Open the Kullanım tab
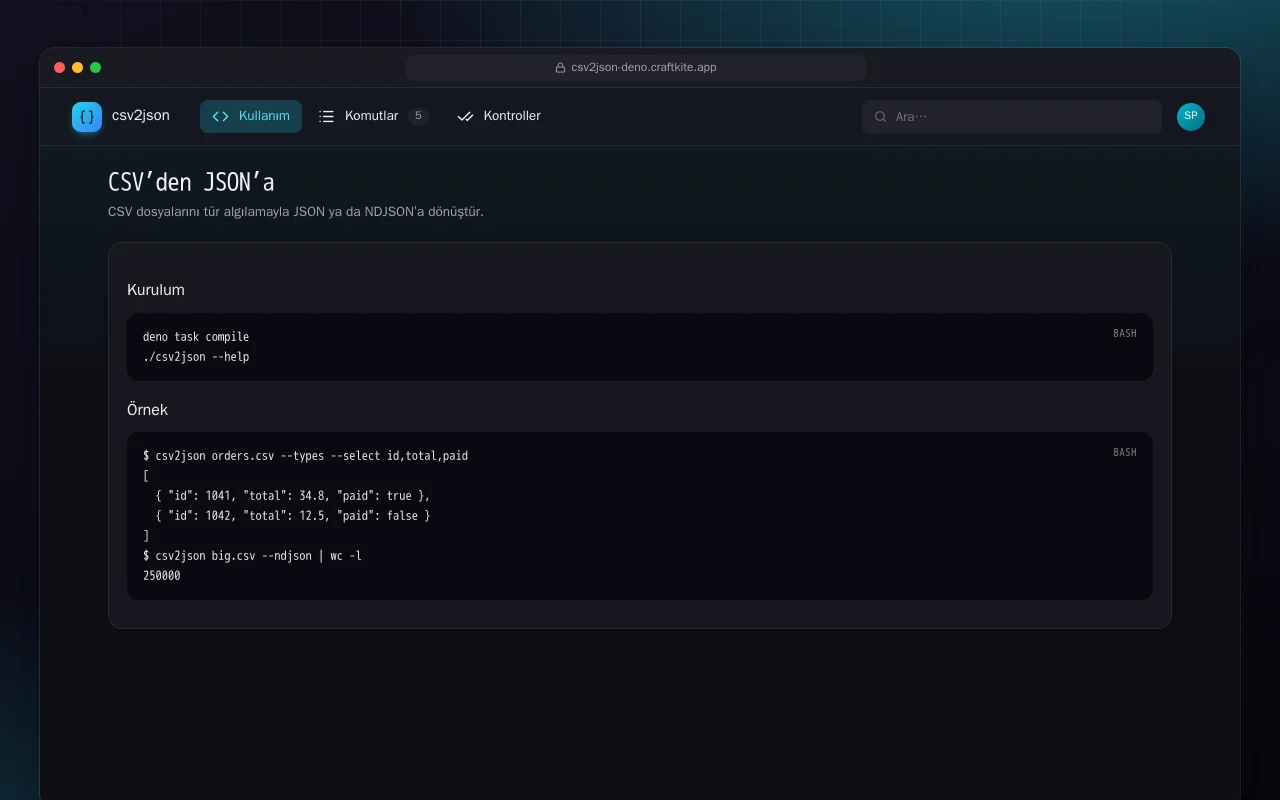This screenshot has height=800, width=1280. 251,116
